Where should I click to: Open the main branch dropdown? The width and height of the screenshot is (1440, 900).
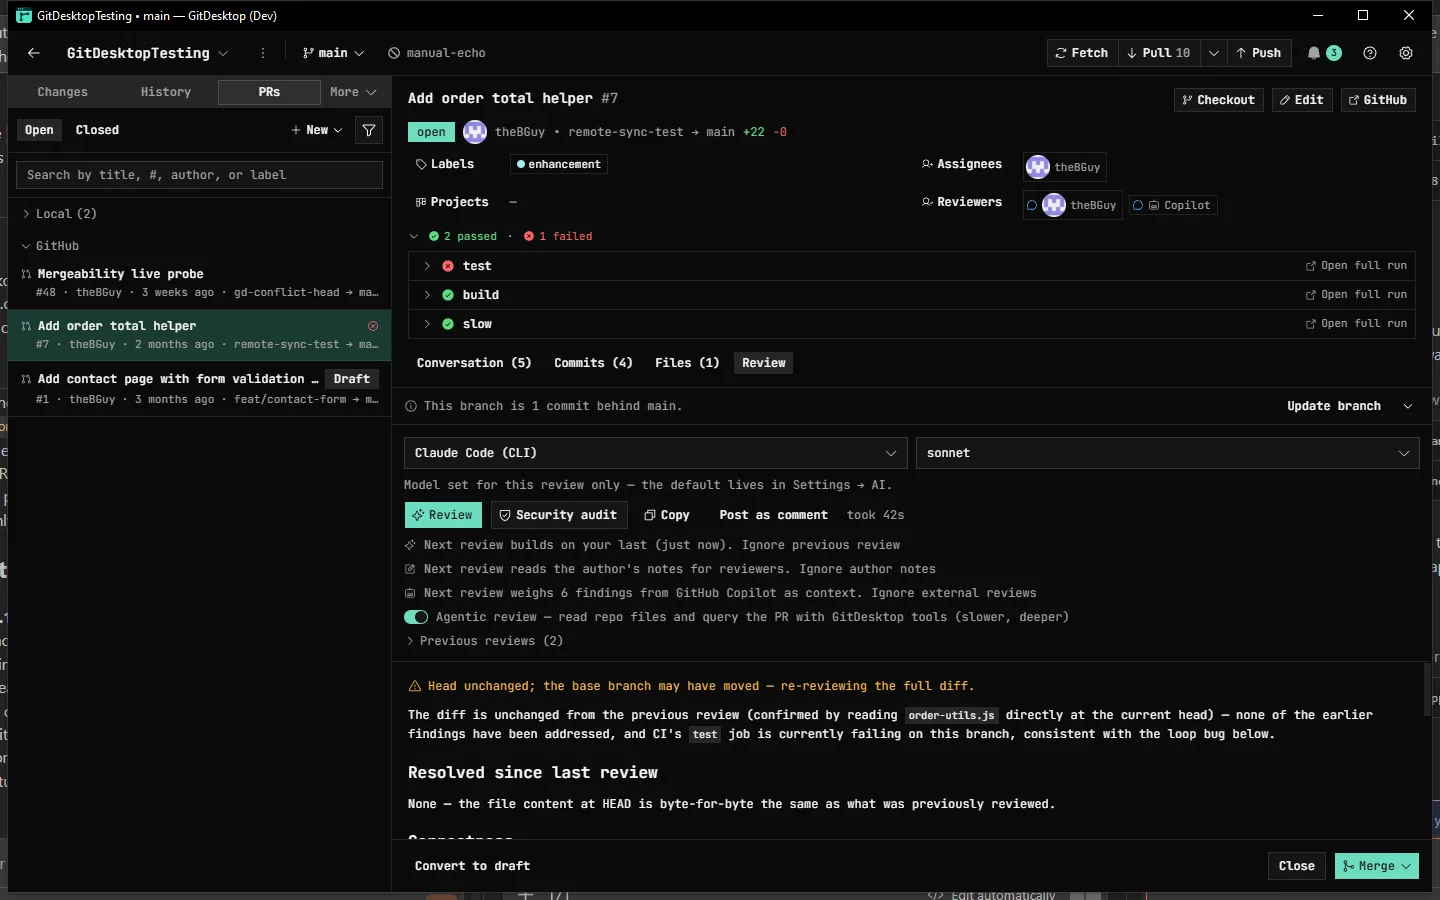coord(333,53)
